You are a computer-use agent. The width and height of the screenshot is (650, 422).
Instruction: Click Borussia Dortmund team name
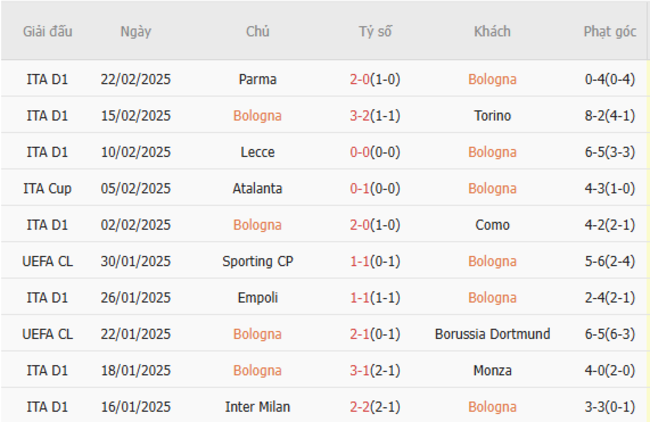click(492, 334)
